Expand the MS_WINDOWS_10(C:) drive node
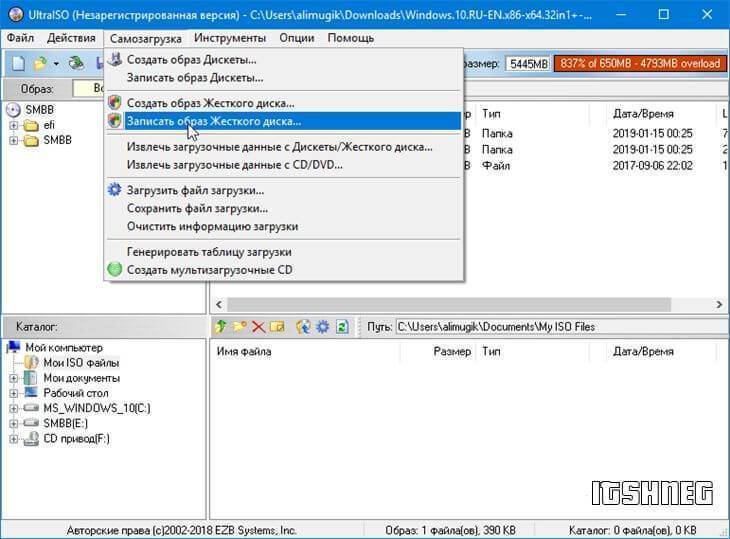The width and height of the screenshot is (730, 539). [14, 409]
